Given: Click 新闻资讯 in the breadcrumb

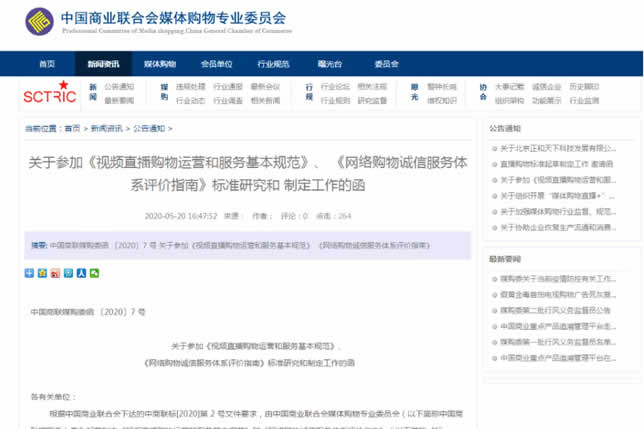Looking at the screenshot, I should click(x=107, y=129).
